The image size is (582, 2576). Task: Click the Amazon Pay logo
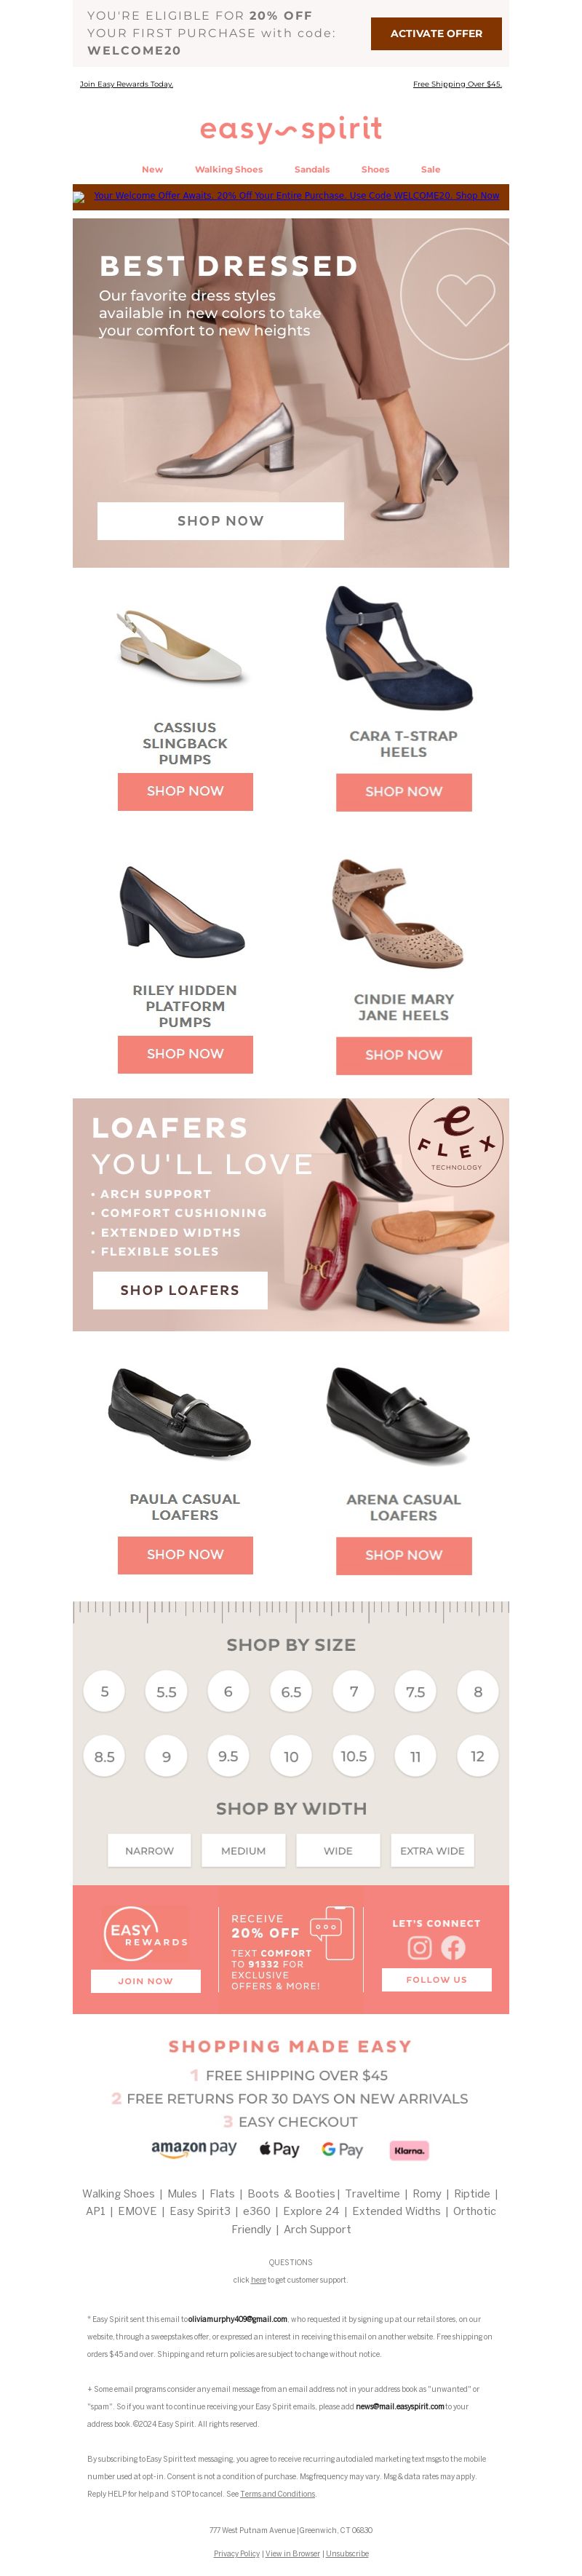pyautogui.click(x=194, y=2147)
